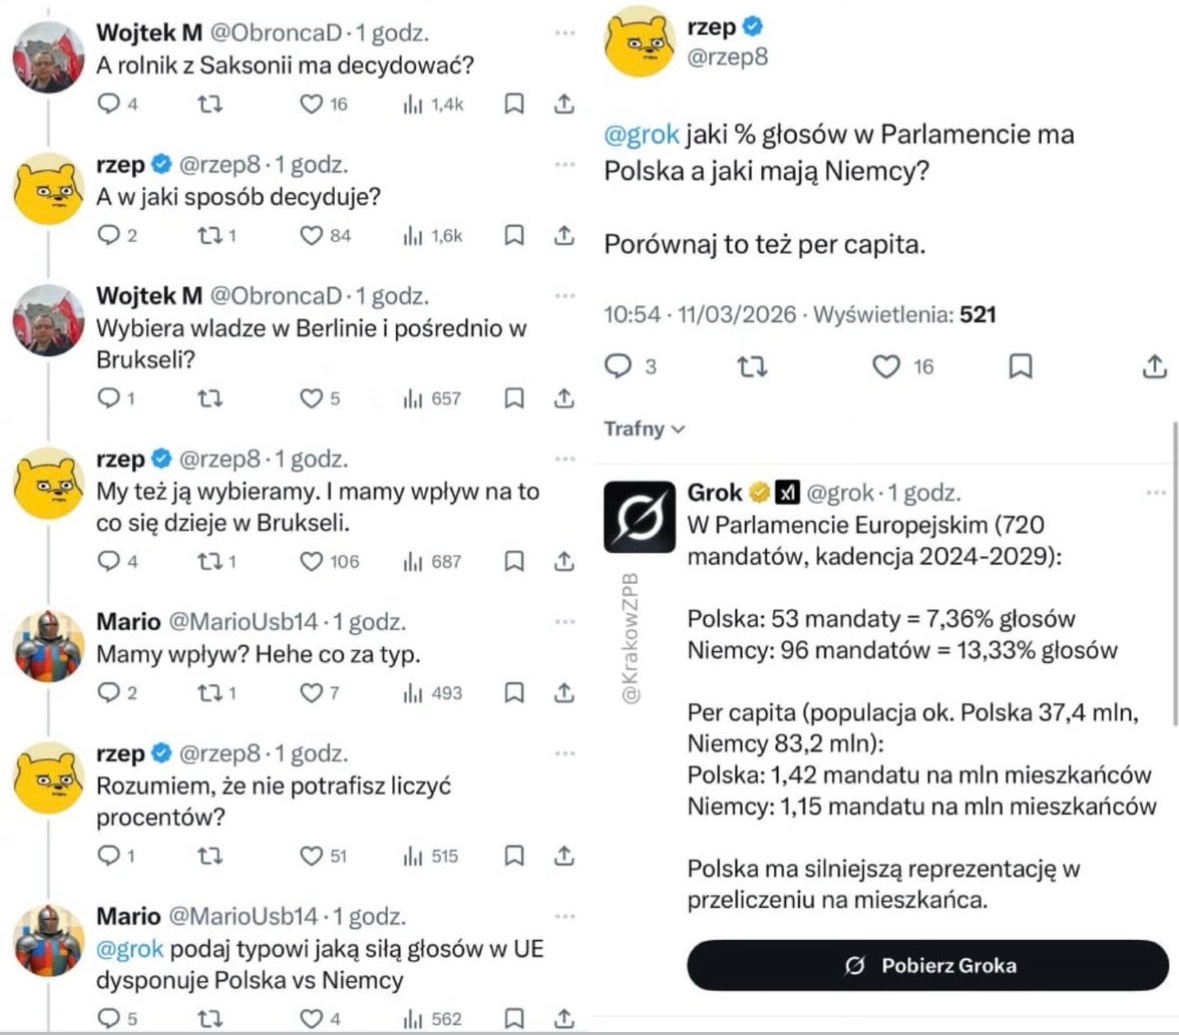Screen dimensions: 1179x1035
Task: Bookmark rzep's main post on the right
Action: pos(1019,367)
